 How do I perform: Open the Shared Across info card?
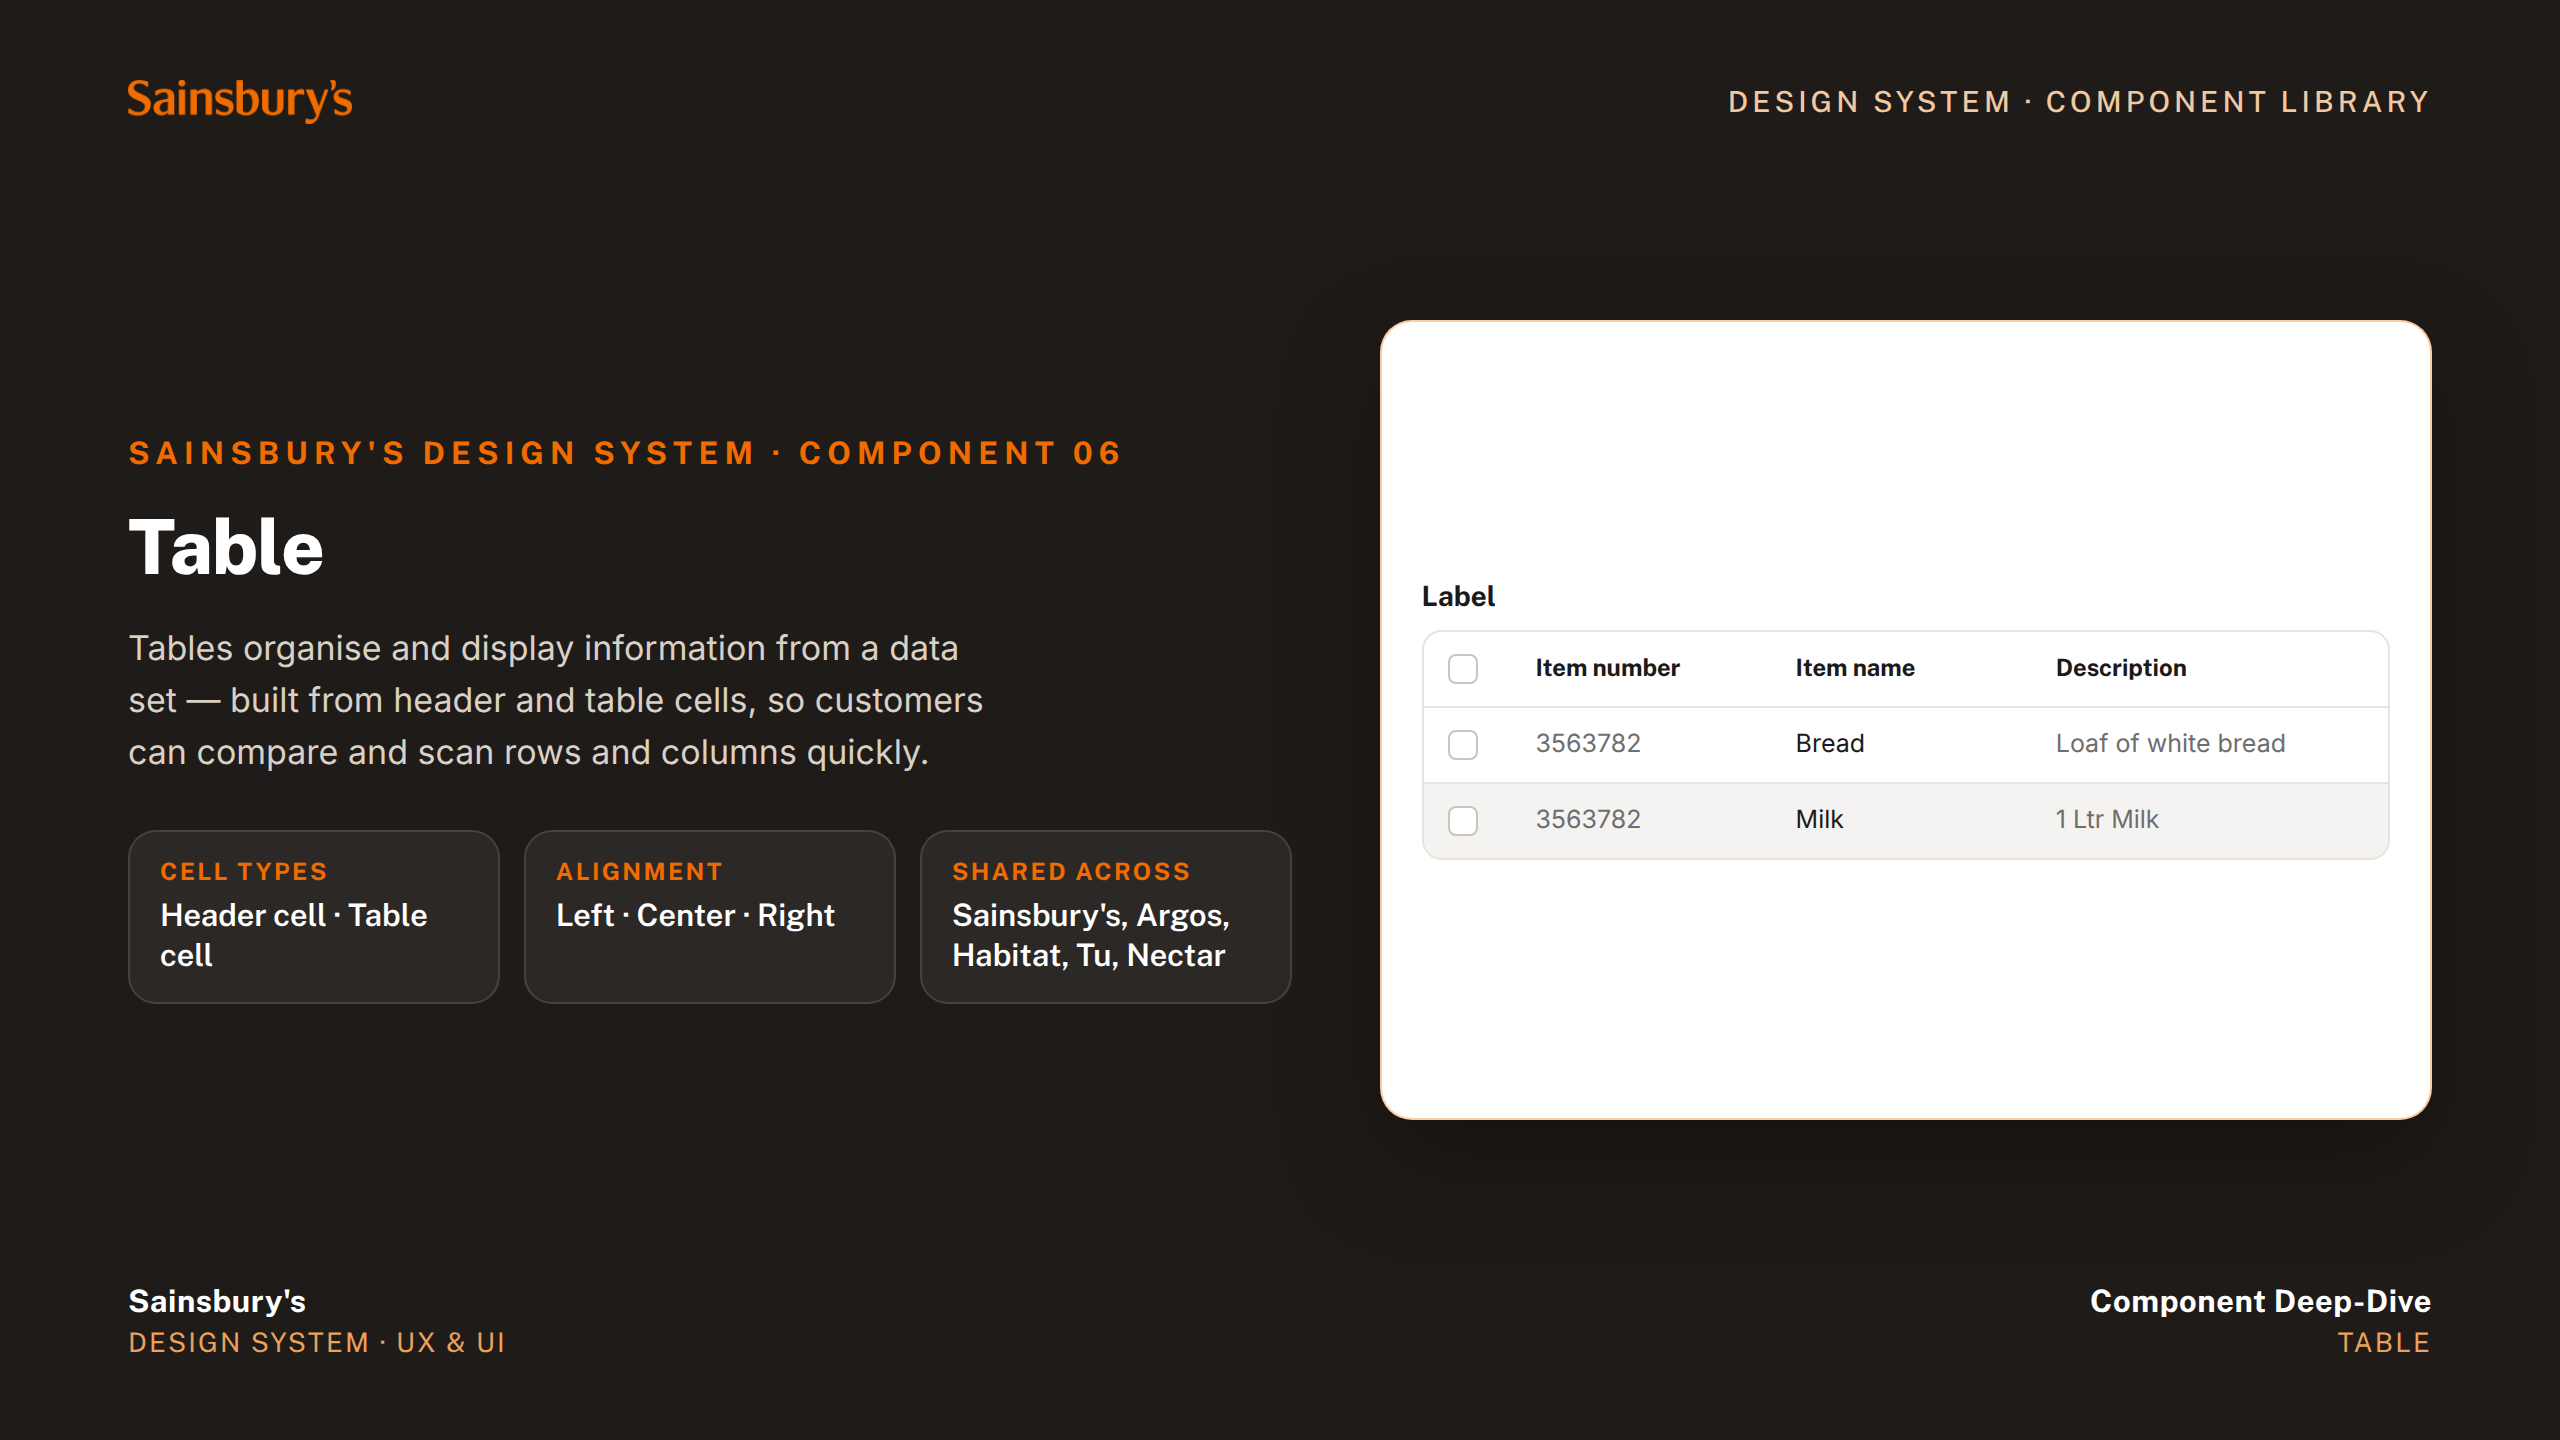click(1106, 917)
